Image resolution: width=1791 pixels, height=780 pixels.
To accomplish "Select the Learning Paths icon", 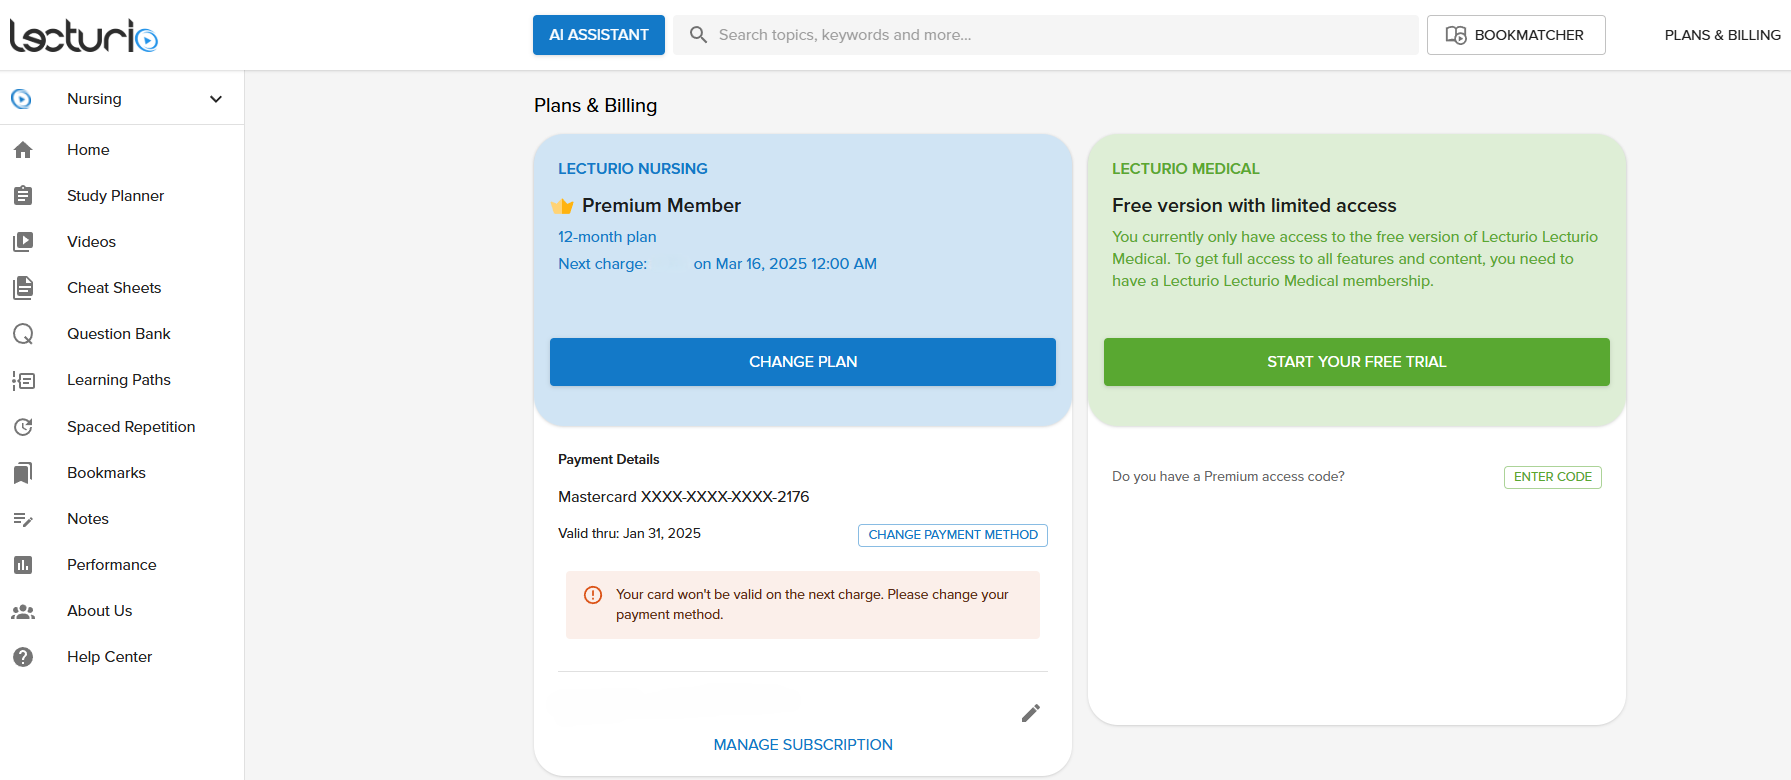I will (24, 379).
